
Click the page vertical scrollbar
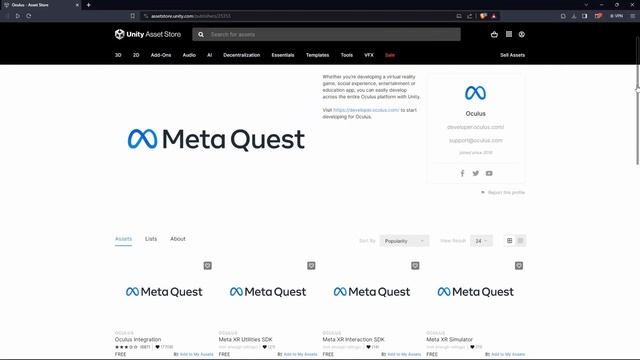pyautogui.click(x=638, y=100)
